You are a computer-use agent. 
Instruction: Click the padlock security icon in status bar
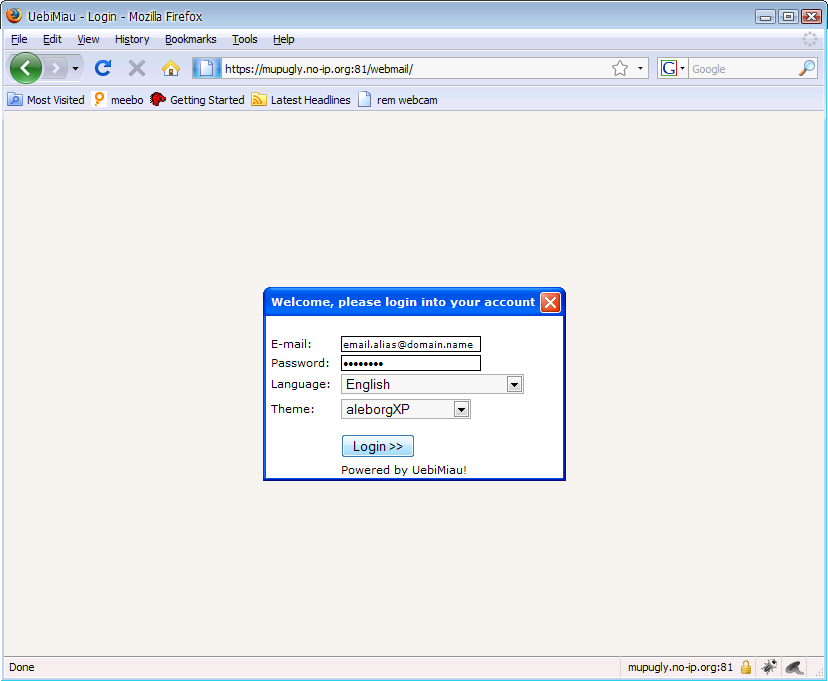(x=746, y=667)
